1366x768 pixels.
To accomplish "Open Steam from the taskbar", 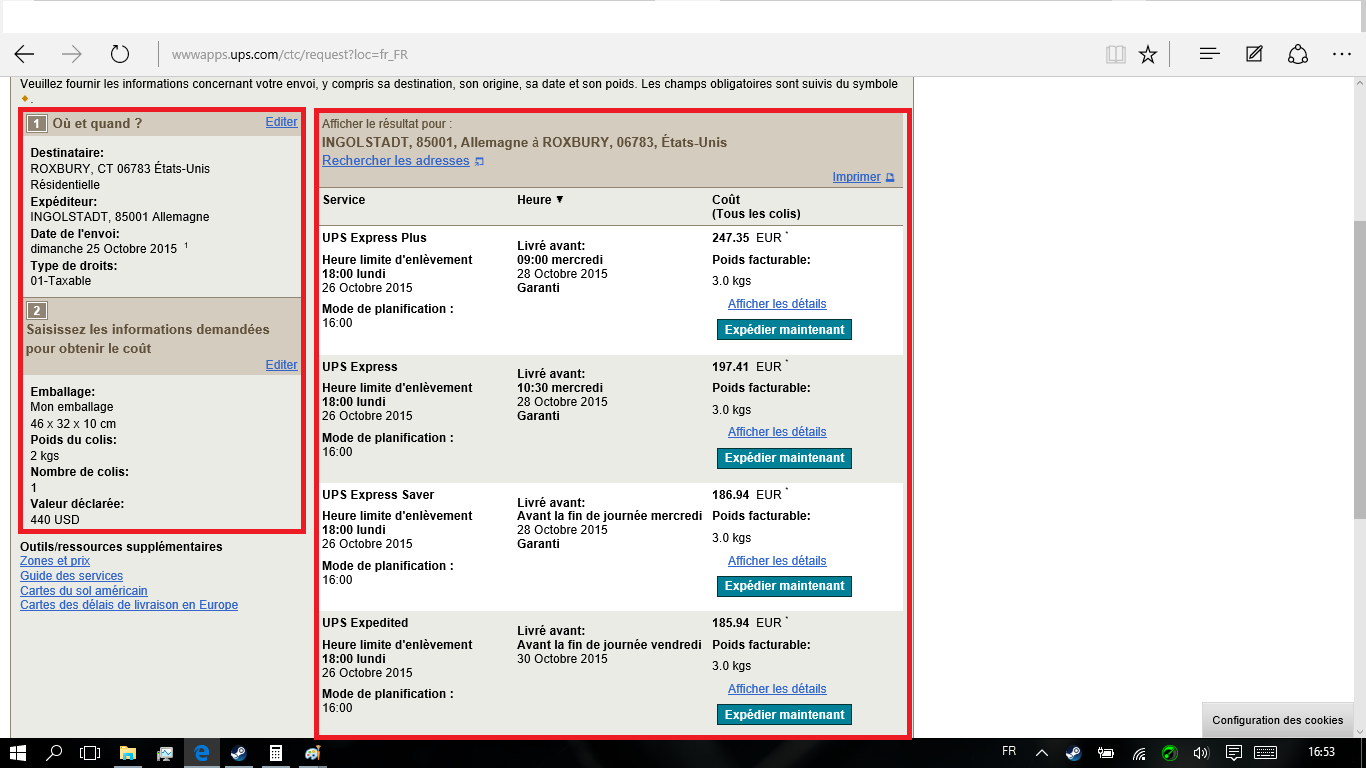I will click(238, 753).
